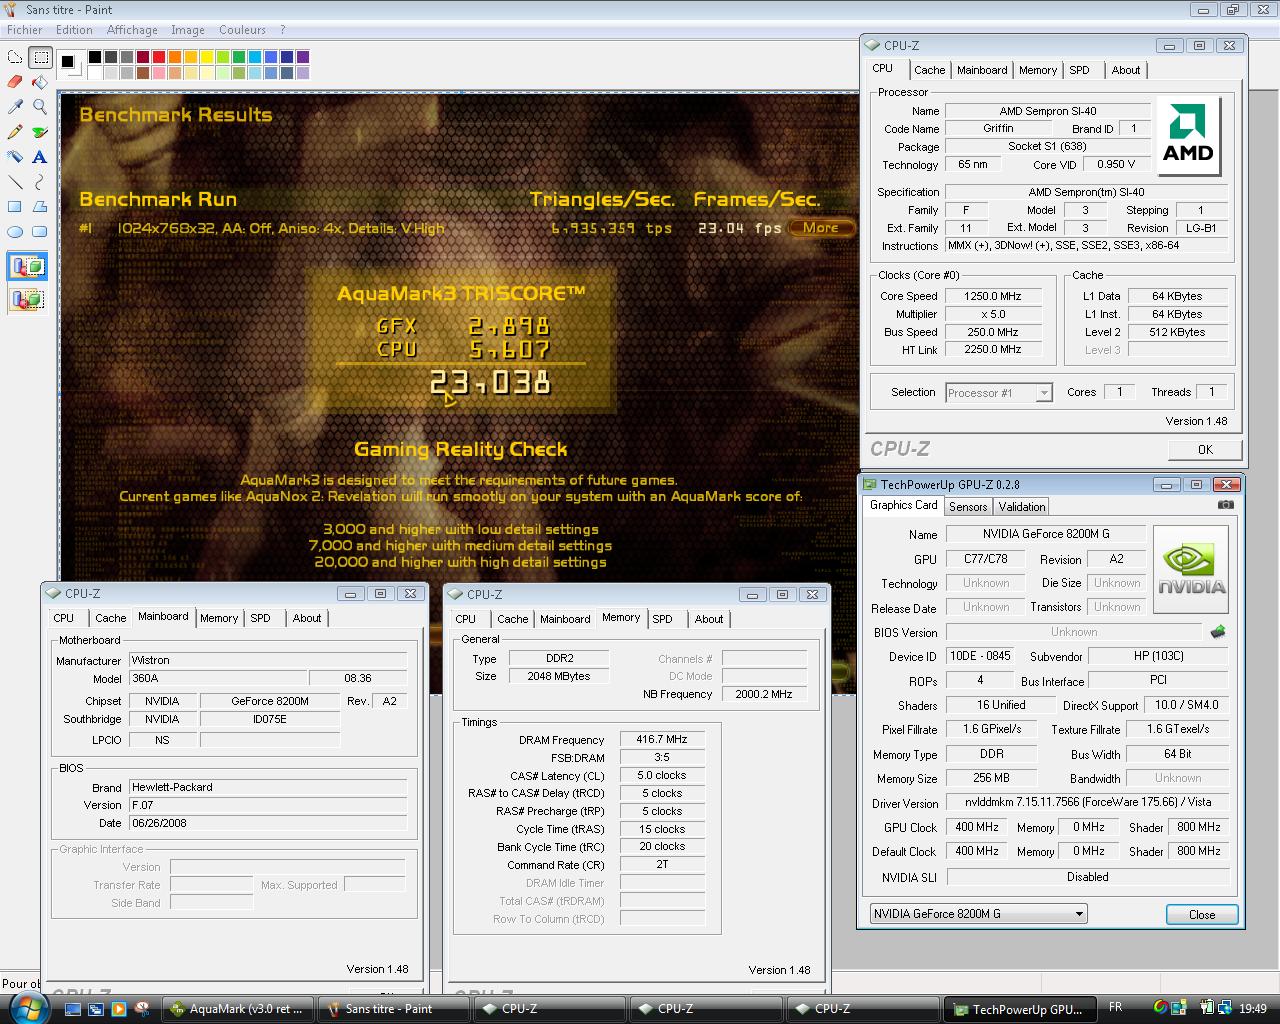
Task: Pick the Rectangle shape tool
Action: [x=15, y=207]
